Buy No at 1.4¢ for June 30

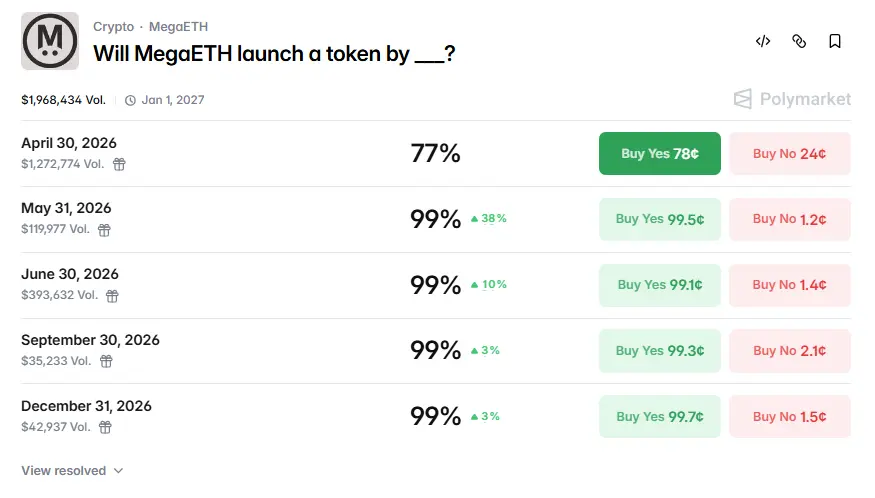click(789, 285)
